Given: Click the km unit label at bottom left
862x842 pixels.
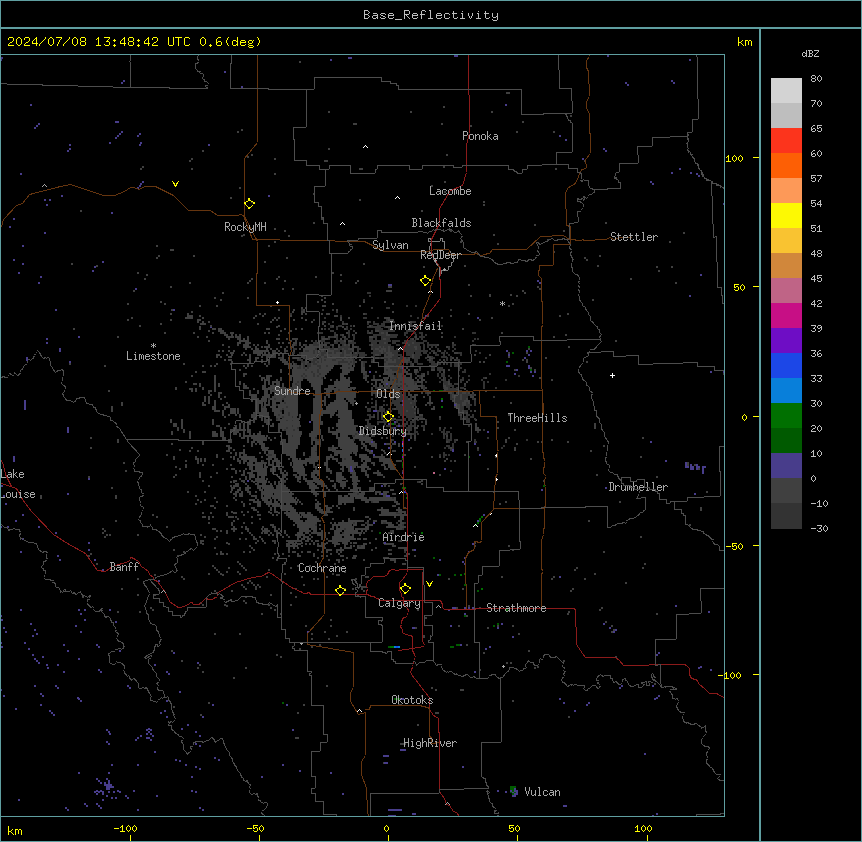Looking at the screenshot, I should pyautogui.click(x=15, y=831).
